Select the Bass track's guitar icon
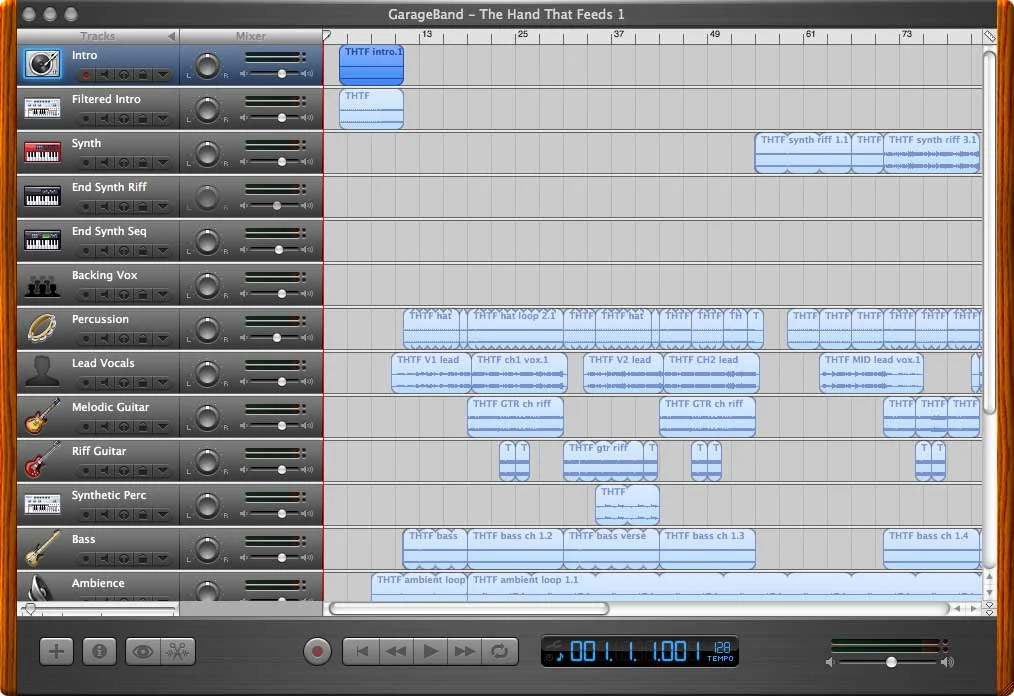1014x696 pixels. [x=42, y=548]
